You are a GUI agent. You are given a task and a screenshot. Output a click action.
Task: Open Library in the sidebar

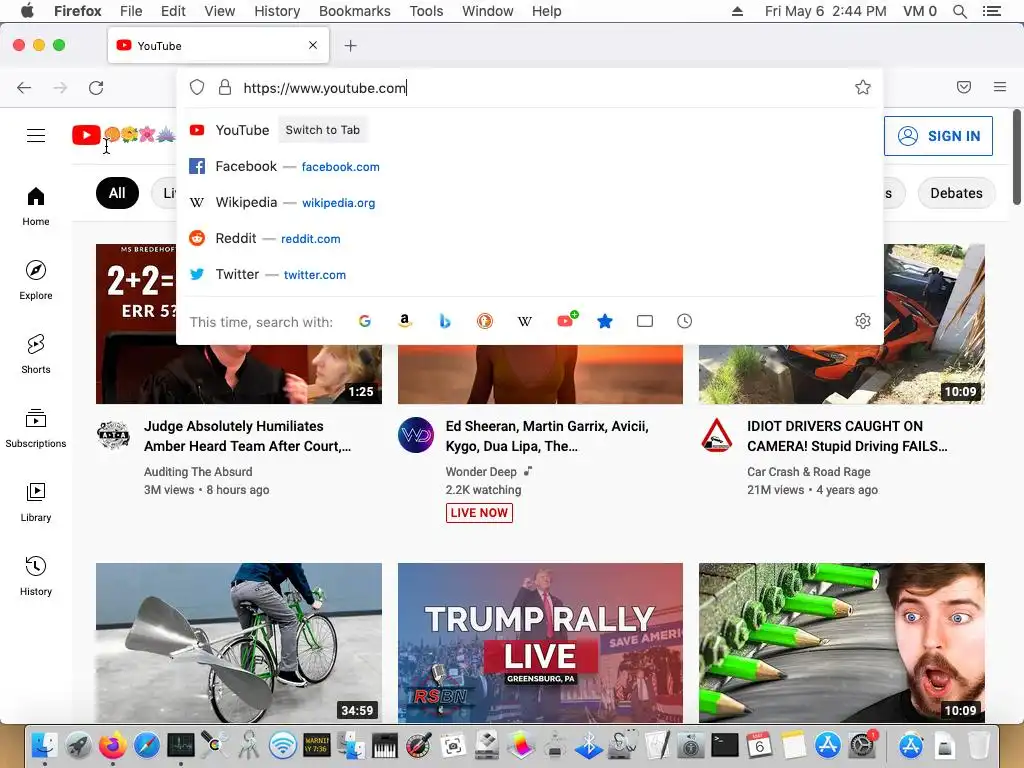(36, 502)
